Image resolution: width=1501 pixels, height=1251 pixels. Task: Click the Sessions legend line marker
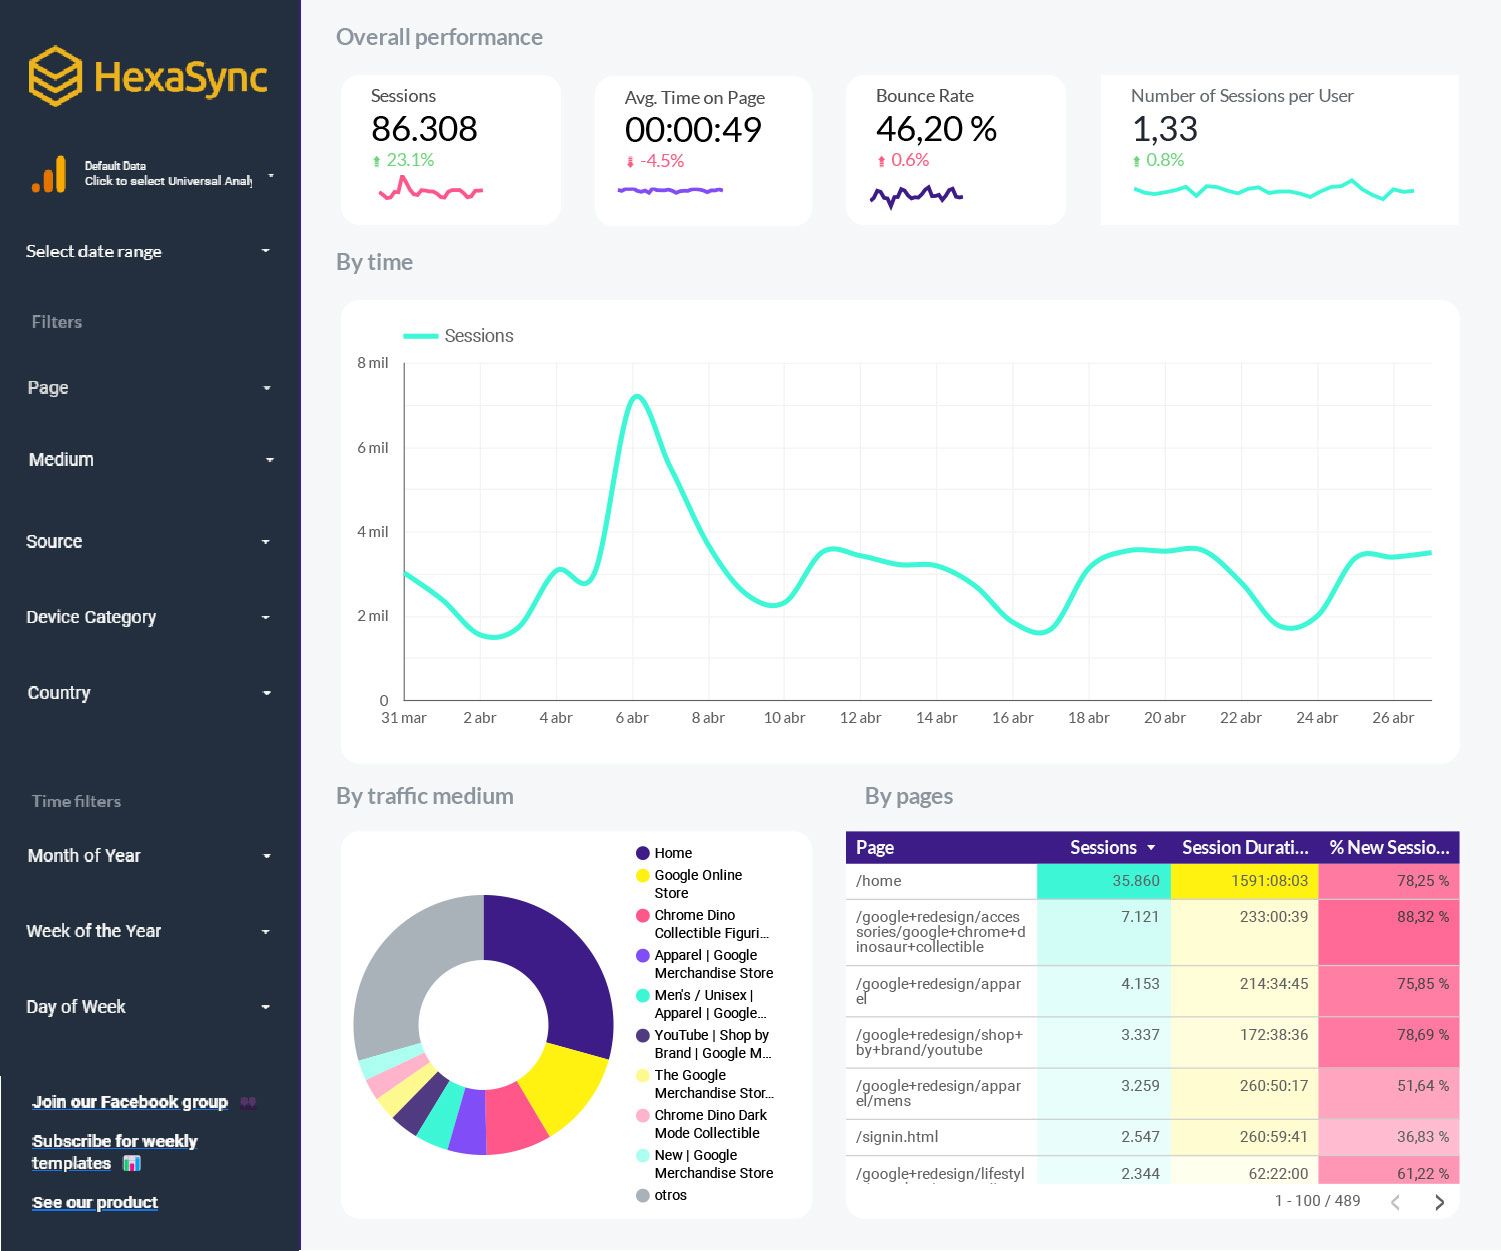[x=420, y=336]
